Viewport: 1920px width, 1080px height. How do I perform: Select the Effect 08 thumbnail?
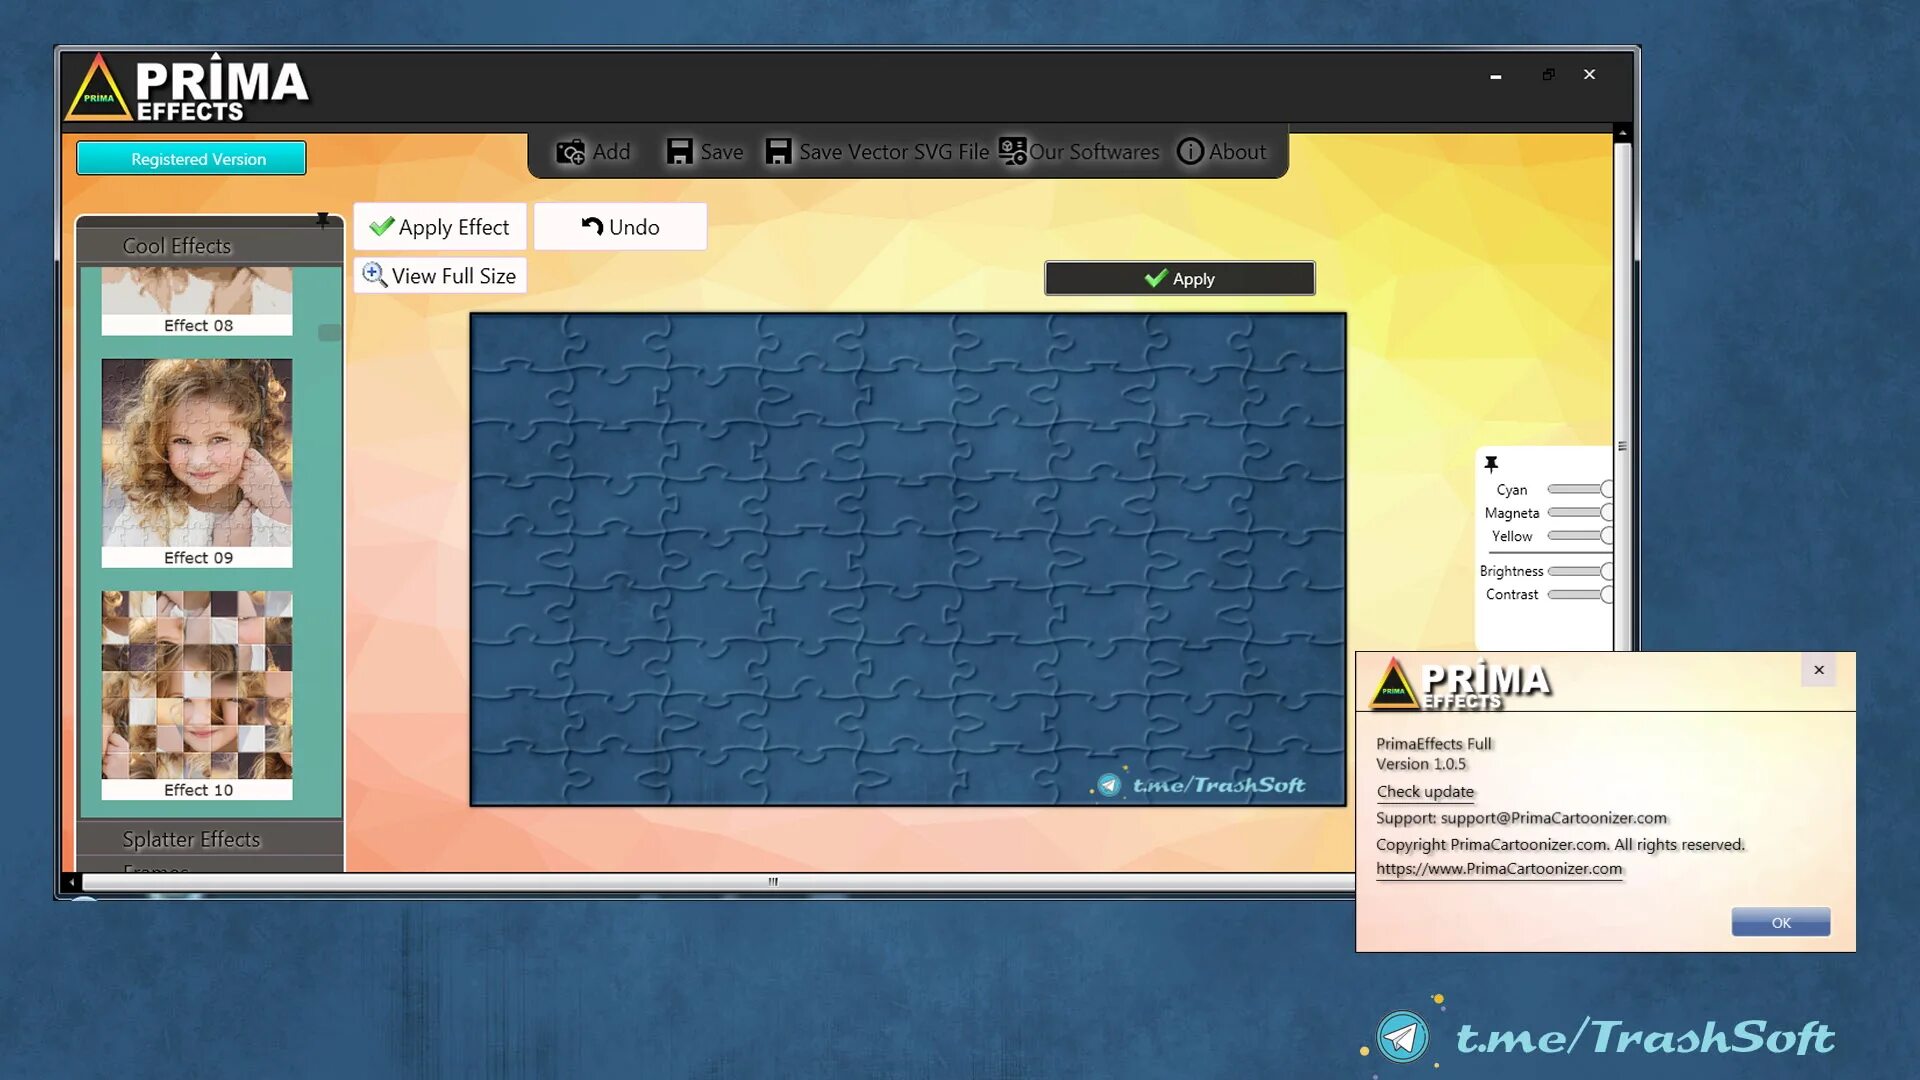tap(197, 301)
